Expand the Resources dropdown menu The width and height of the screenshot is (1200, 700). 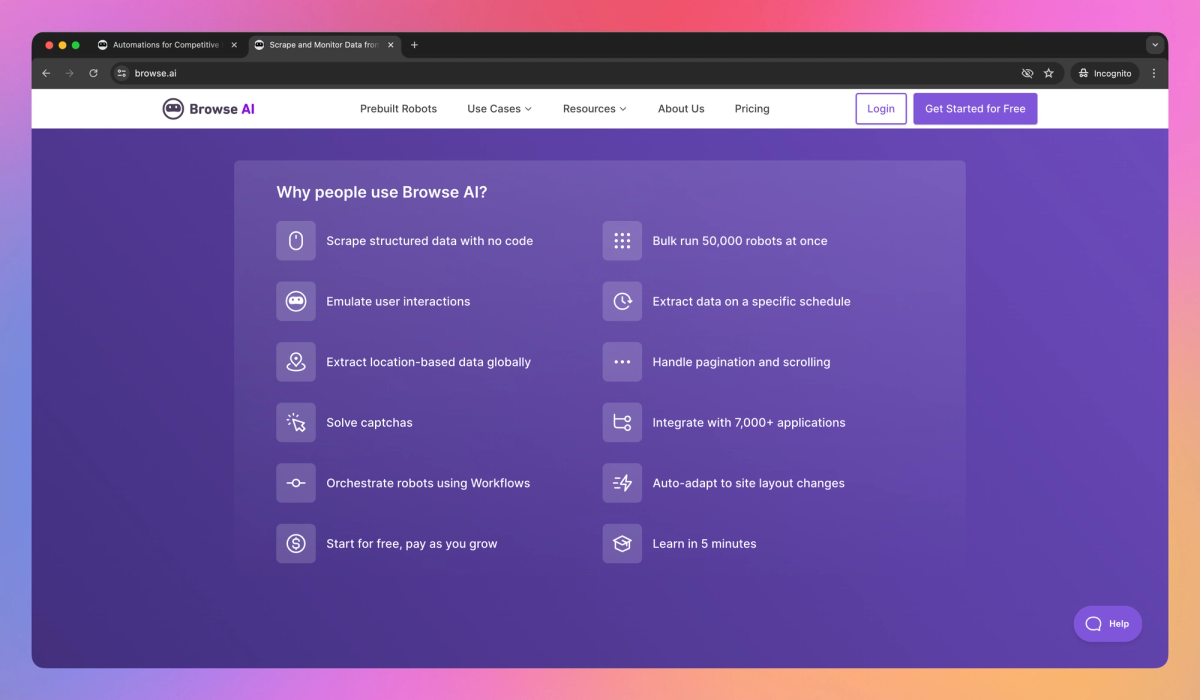(x=594, y=109)
